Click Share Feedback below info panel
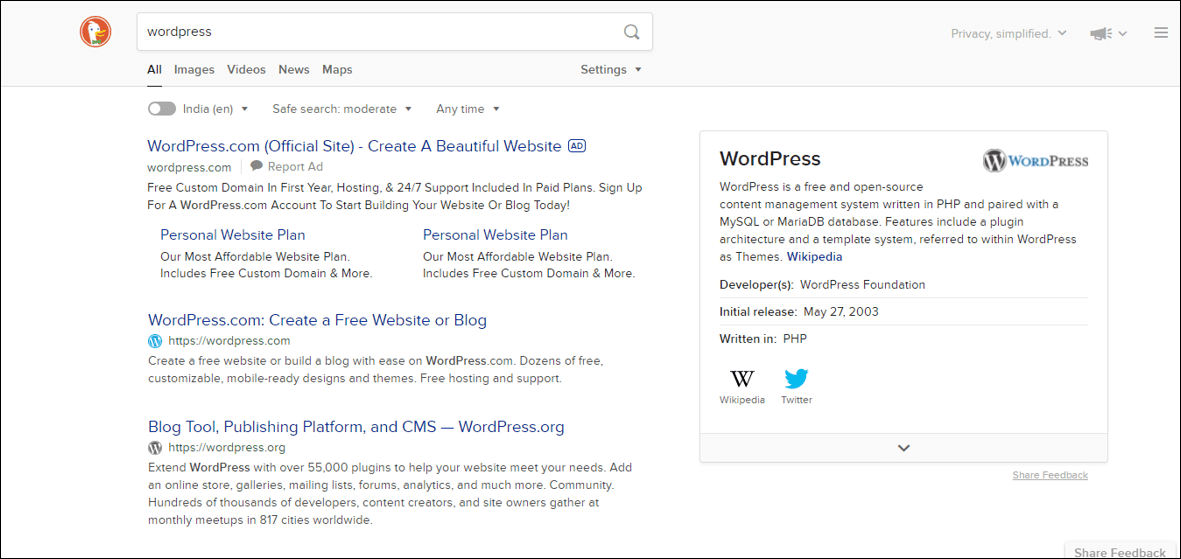This screenshot has width=1181, height=559. coord(1050,475)
